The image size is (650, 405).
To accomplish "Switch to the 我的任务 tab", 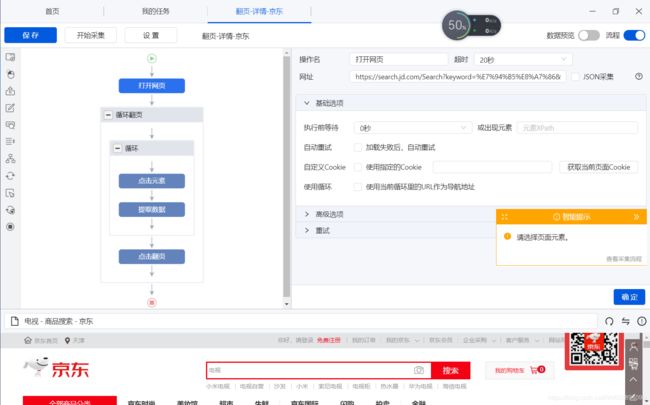I will (155, 11).
